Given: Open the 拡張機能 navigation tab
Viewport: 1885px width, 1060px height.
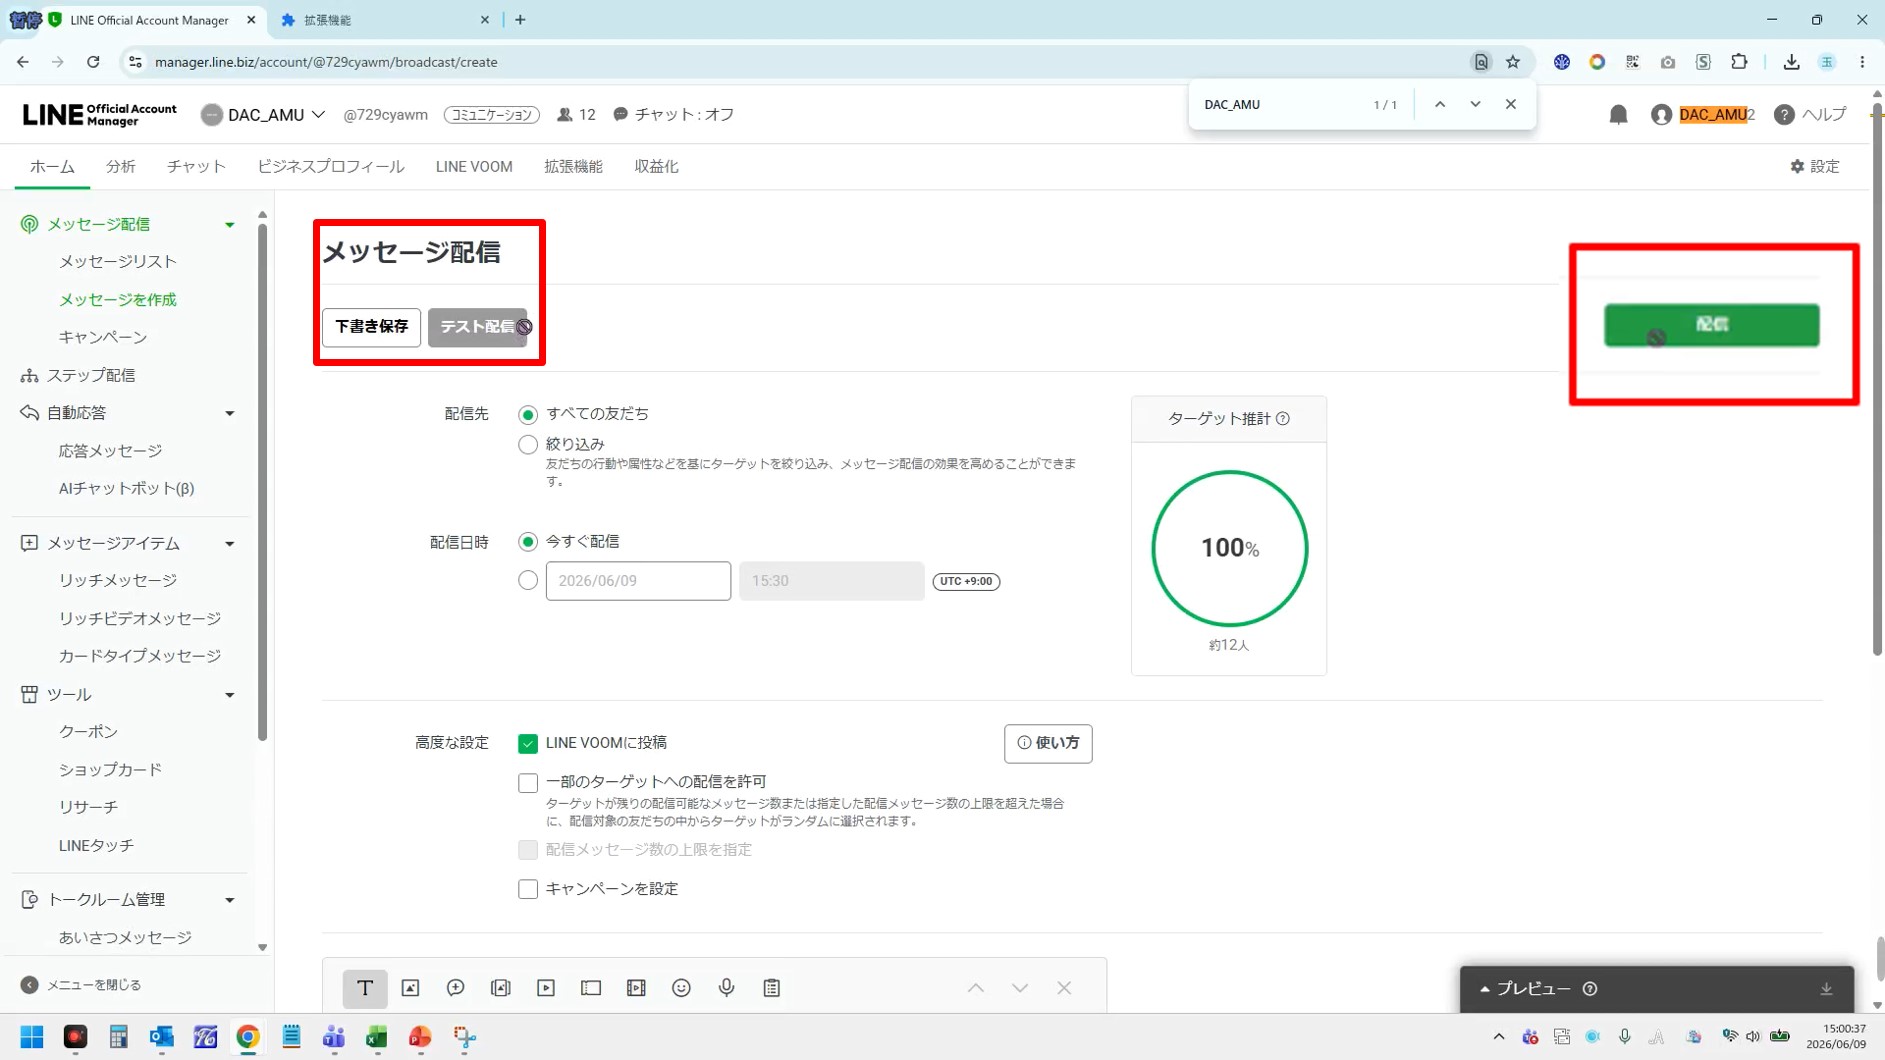Looking at the screenshot, I should tap(573, 167).
